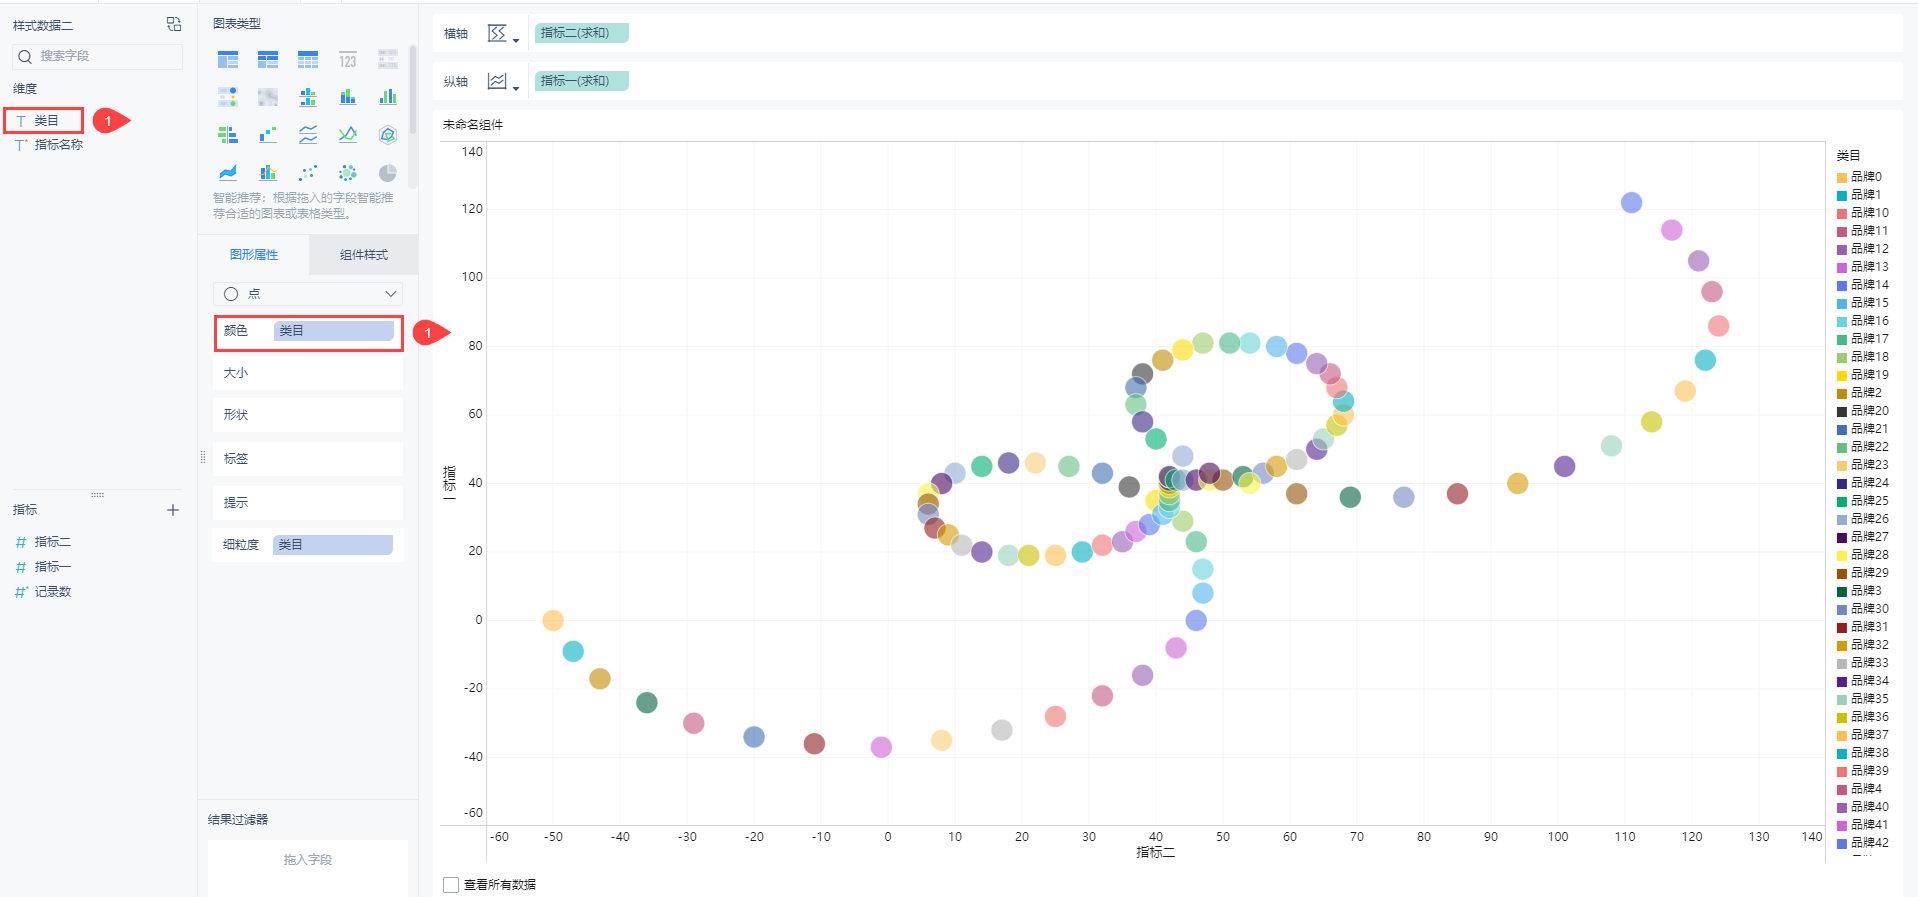
Task: Click the 纵轴 axis settings icon
Action: click(497, 81)
